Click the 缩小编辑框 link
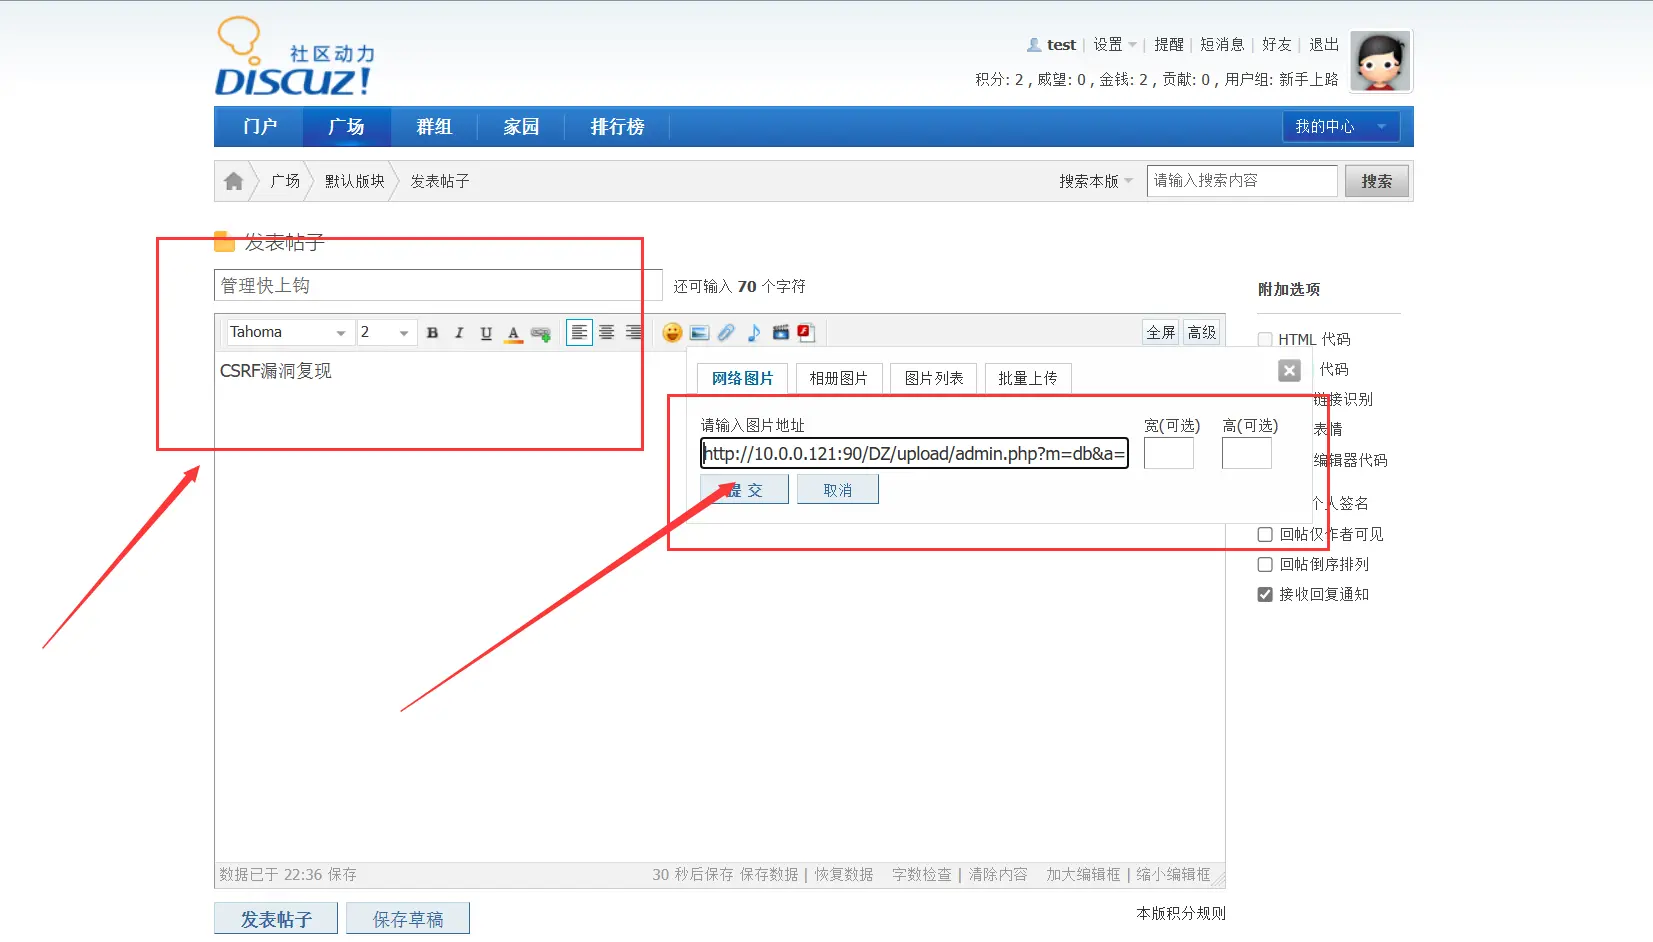Image resolution: width=1653 pixels, height=942 pixels. (x=1173, y=875)
